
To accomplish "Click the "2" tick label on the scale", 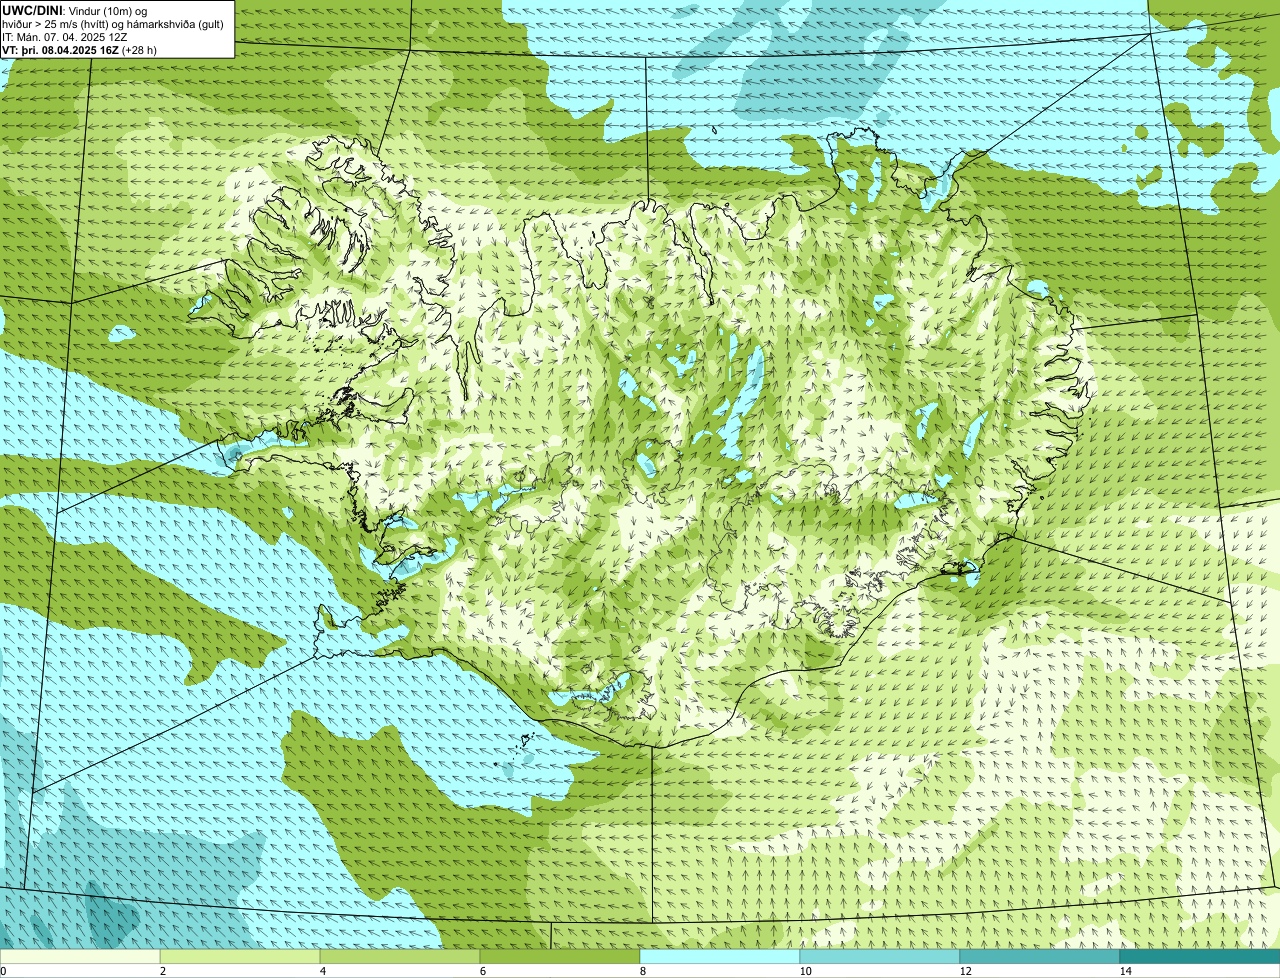I will [x=162, y=971].
